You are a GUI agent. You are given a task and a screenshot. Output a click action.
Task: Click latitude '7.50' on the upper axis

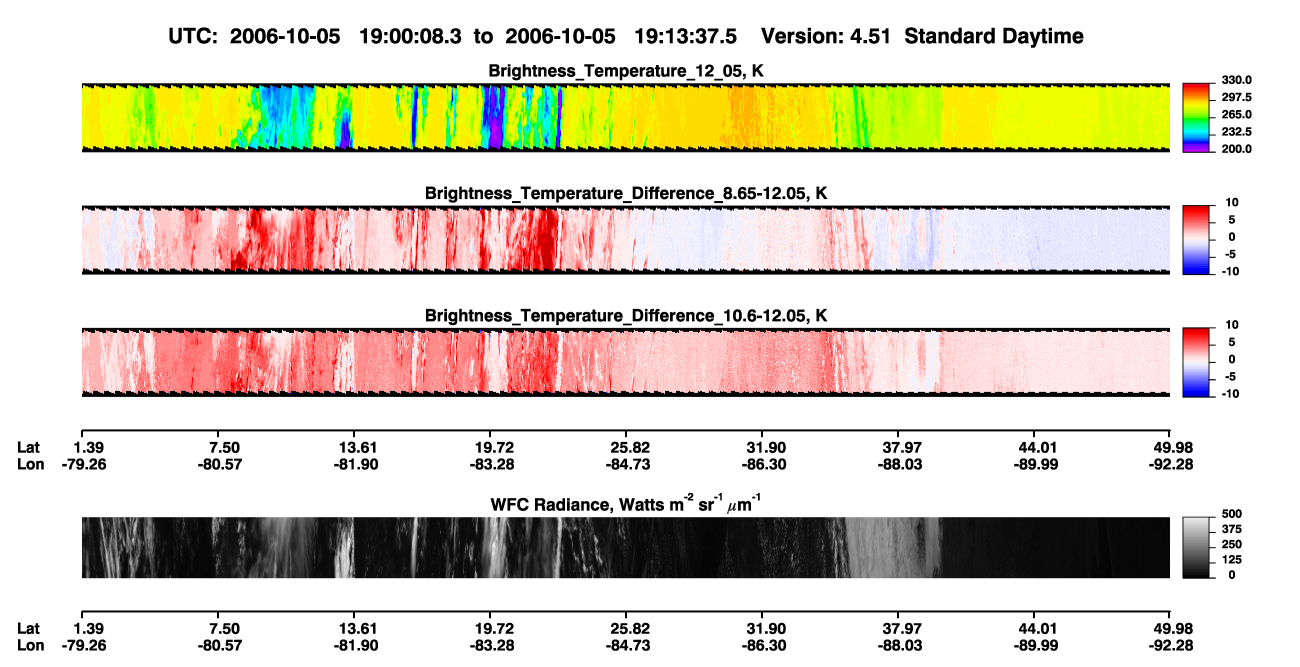pyautogui.click(x=217, y=447)
